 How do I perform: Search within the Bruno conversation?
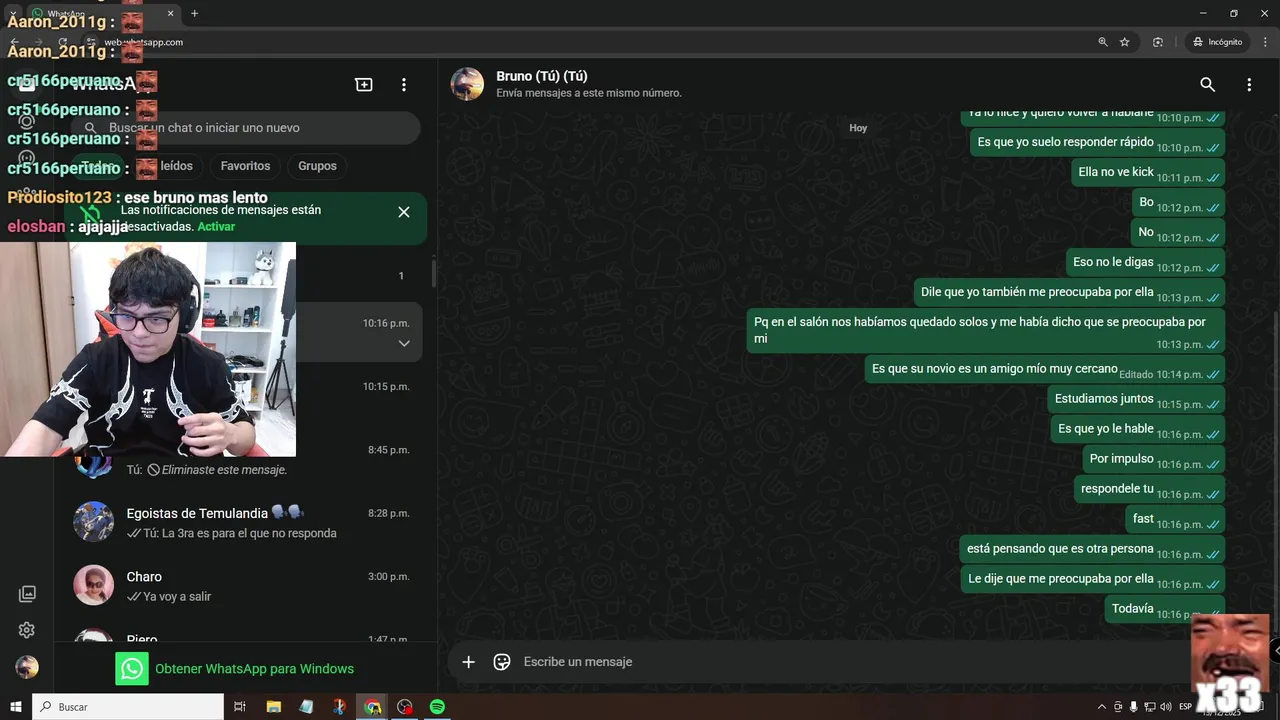tap(1208, 85)
